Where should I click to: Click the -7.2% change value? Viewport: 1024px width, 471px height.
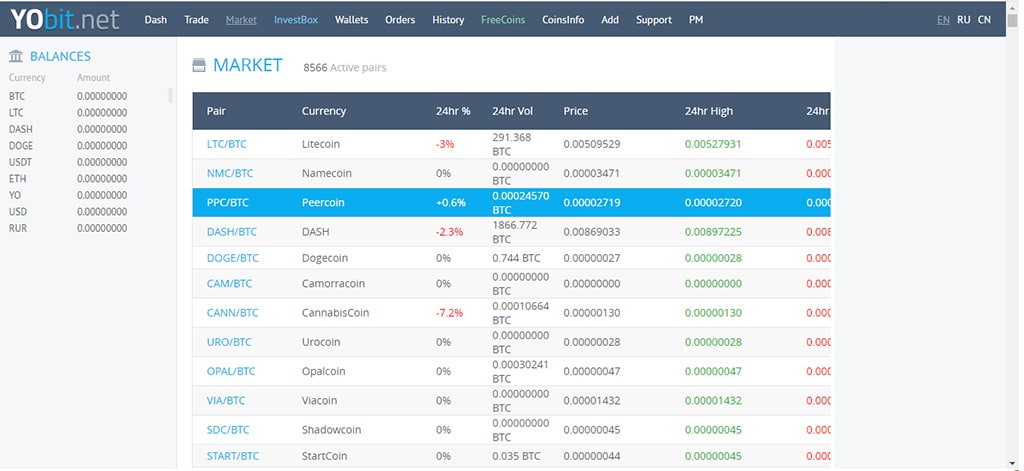coord(449,313)
